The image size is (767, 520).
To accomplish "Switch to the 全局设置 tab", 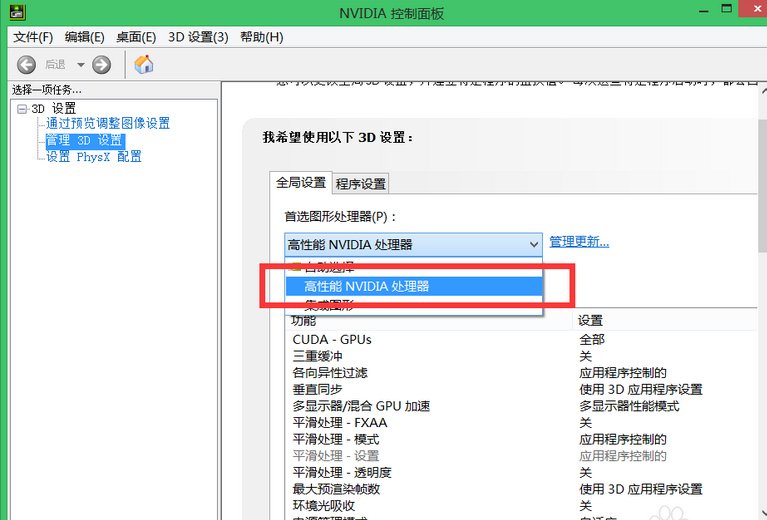I will point(301,183).
